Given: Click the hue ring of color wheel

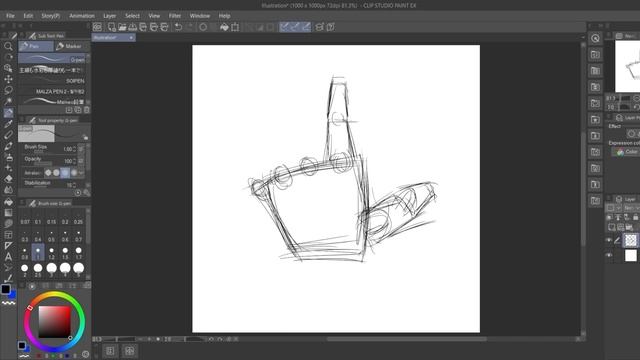Looking at the screenshot, I should (55, 295).
